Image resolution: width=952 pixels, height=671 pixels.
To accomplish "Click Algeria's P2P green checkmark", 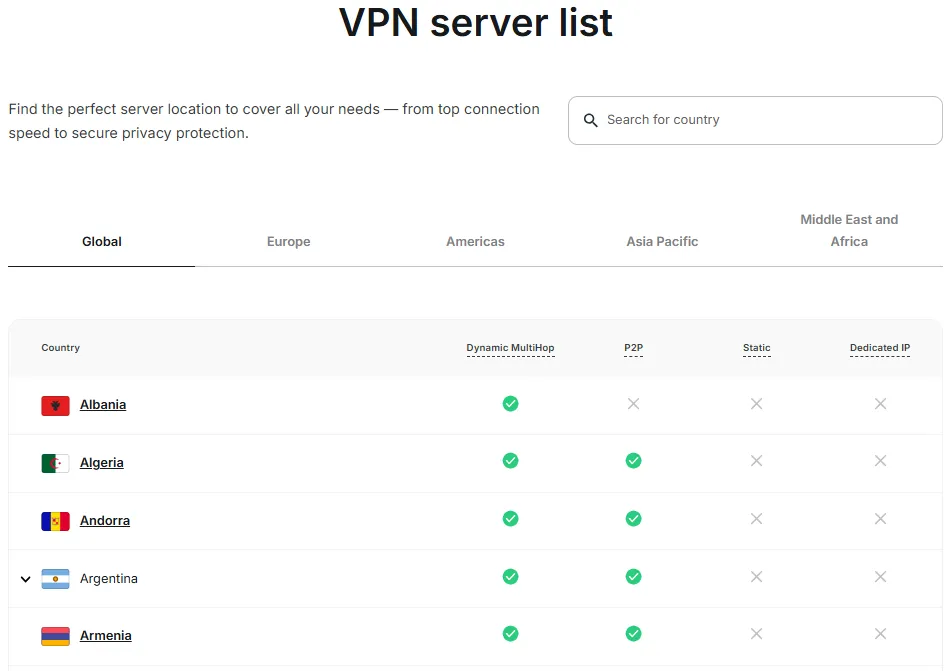I will [633, 461].
